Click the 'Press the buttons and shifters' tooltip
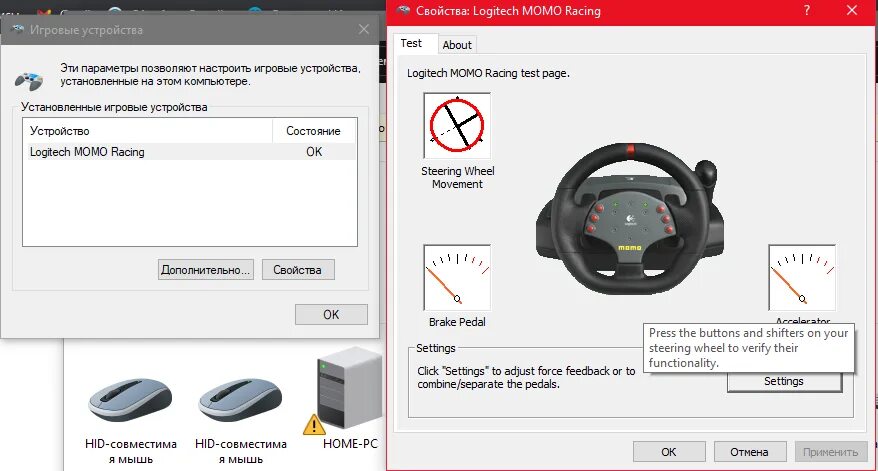 click(x=749, y=348)
